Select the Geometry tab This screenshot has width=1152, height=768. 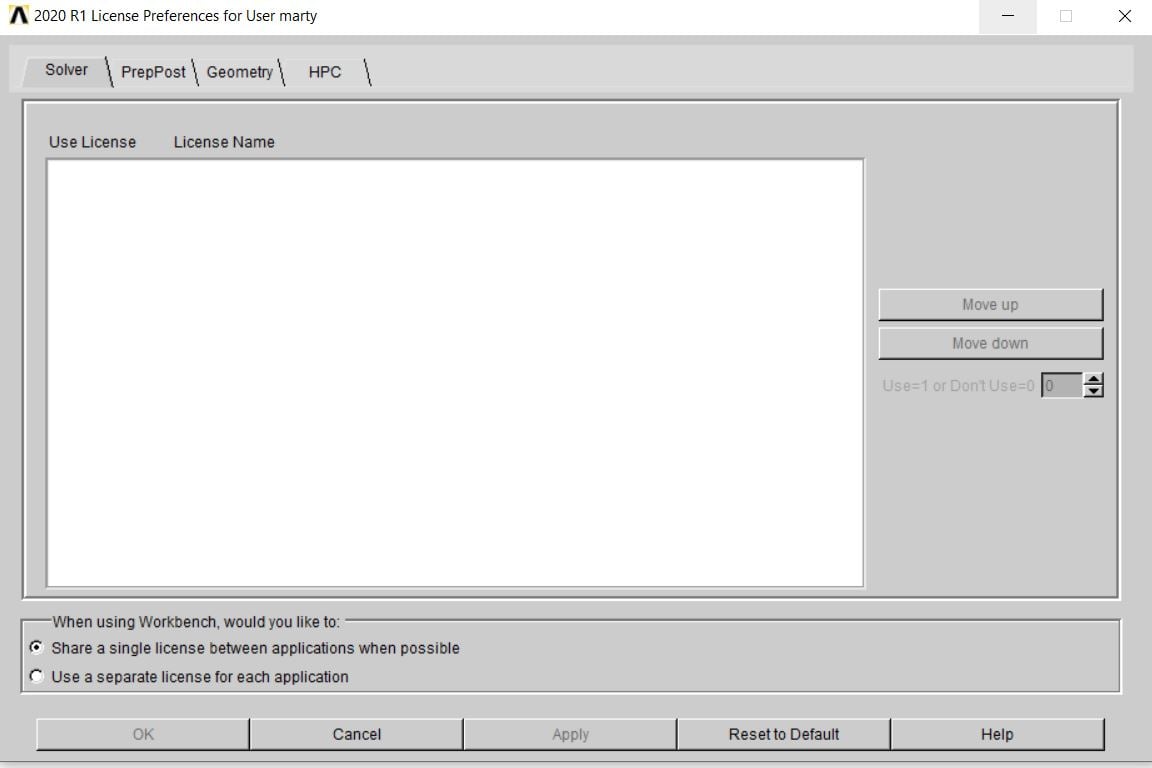pos(240,72)
